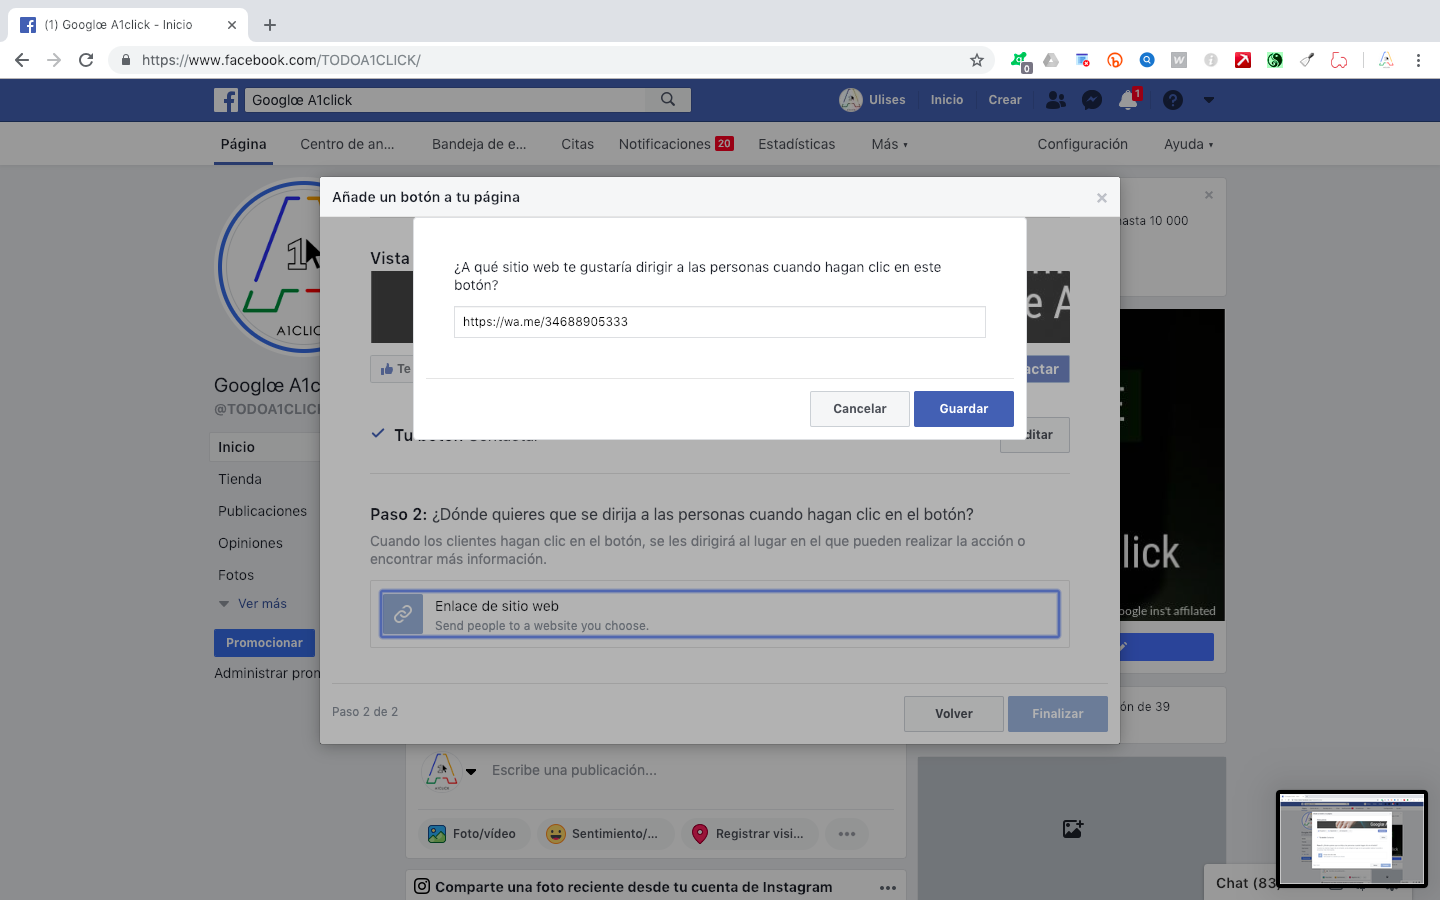The image size is (1440, 900).
Task: Select Fotos in the sidebar
Action: click(x=236, y=575)
